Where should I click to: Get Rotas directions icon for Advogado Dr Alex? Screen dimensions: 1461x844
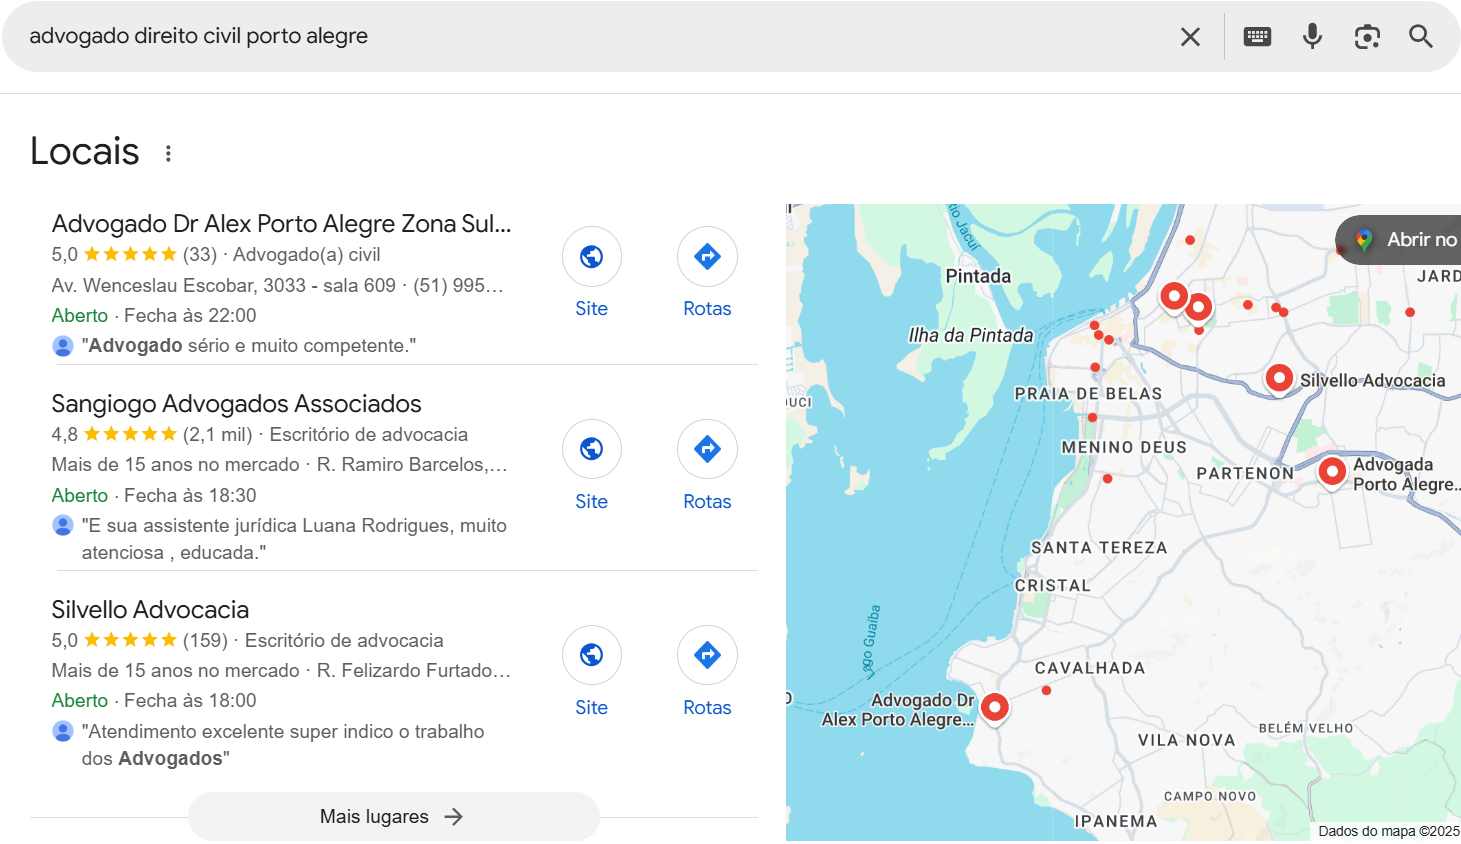coord(707,257)
